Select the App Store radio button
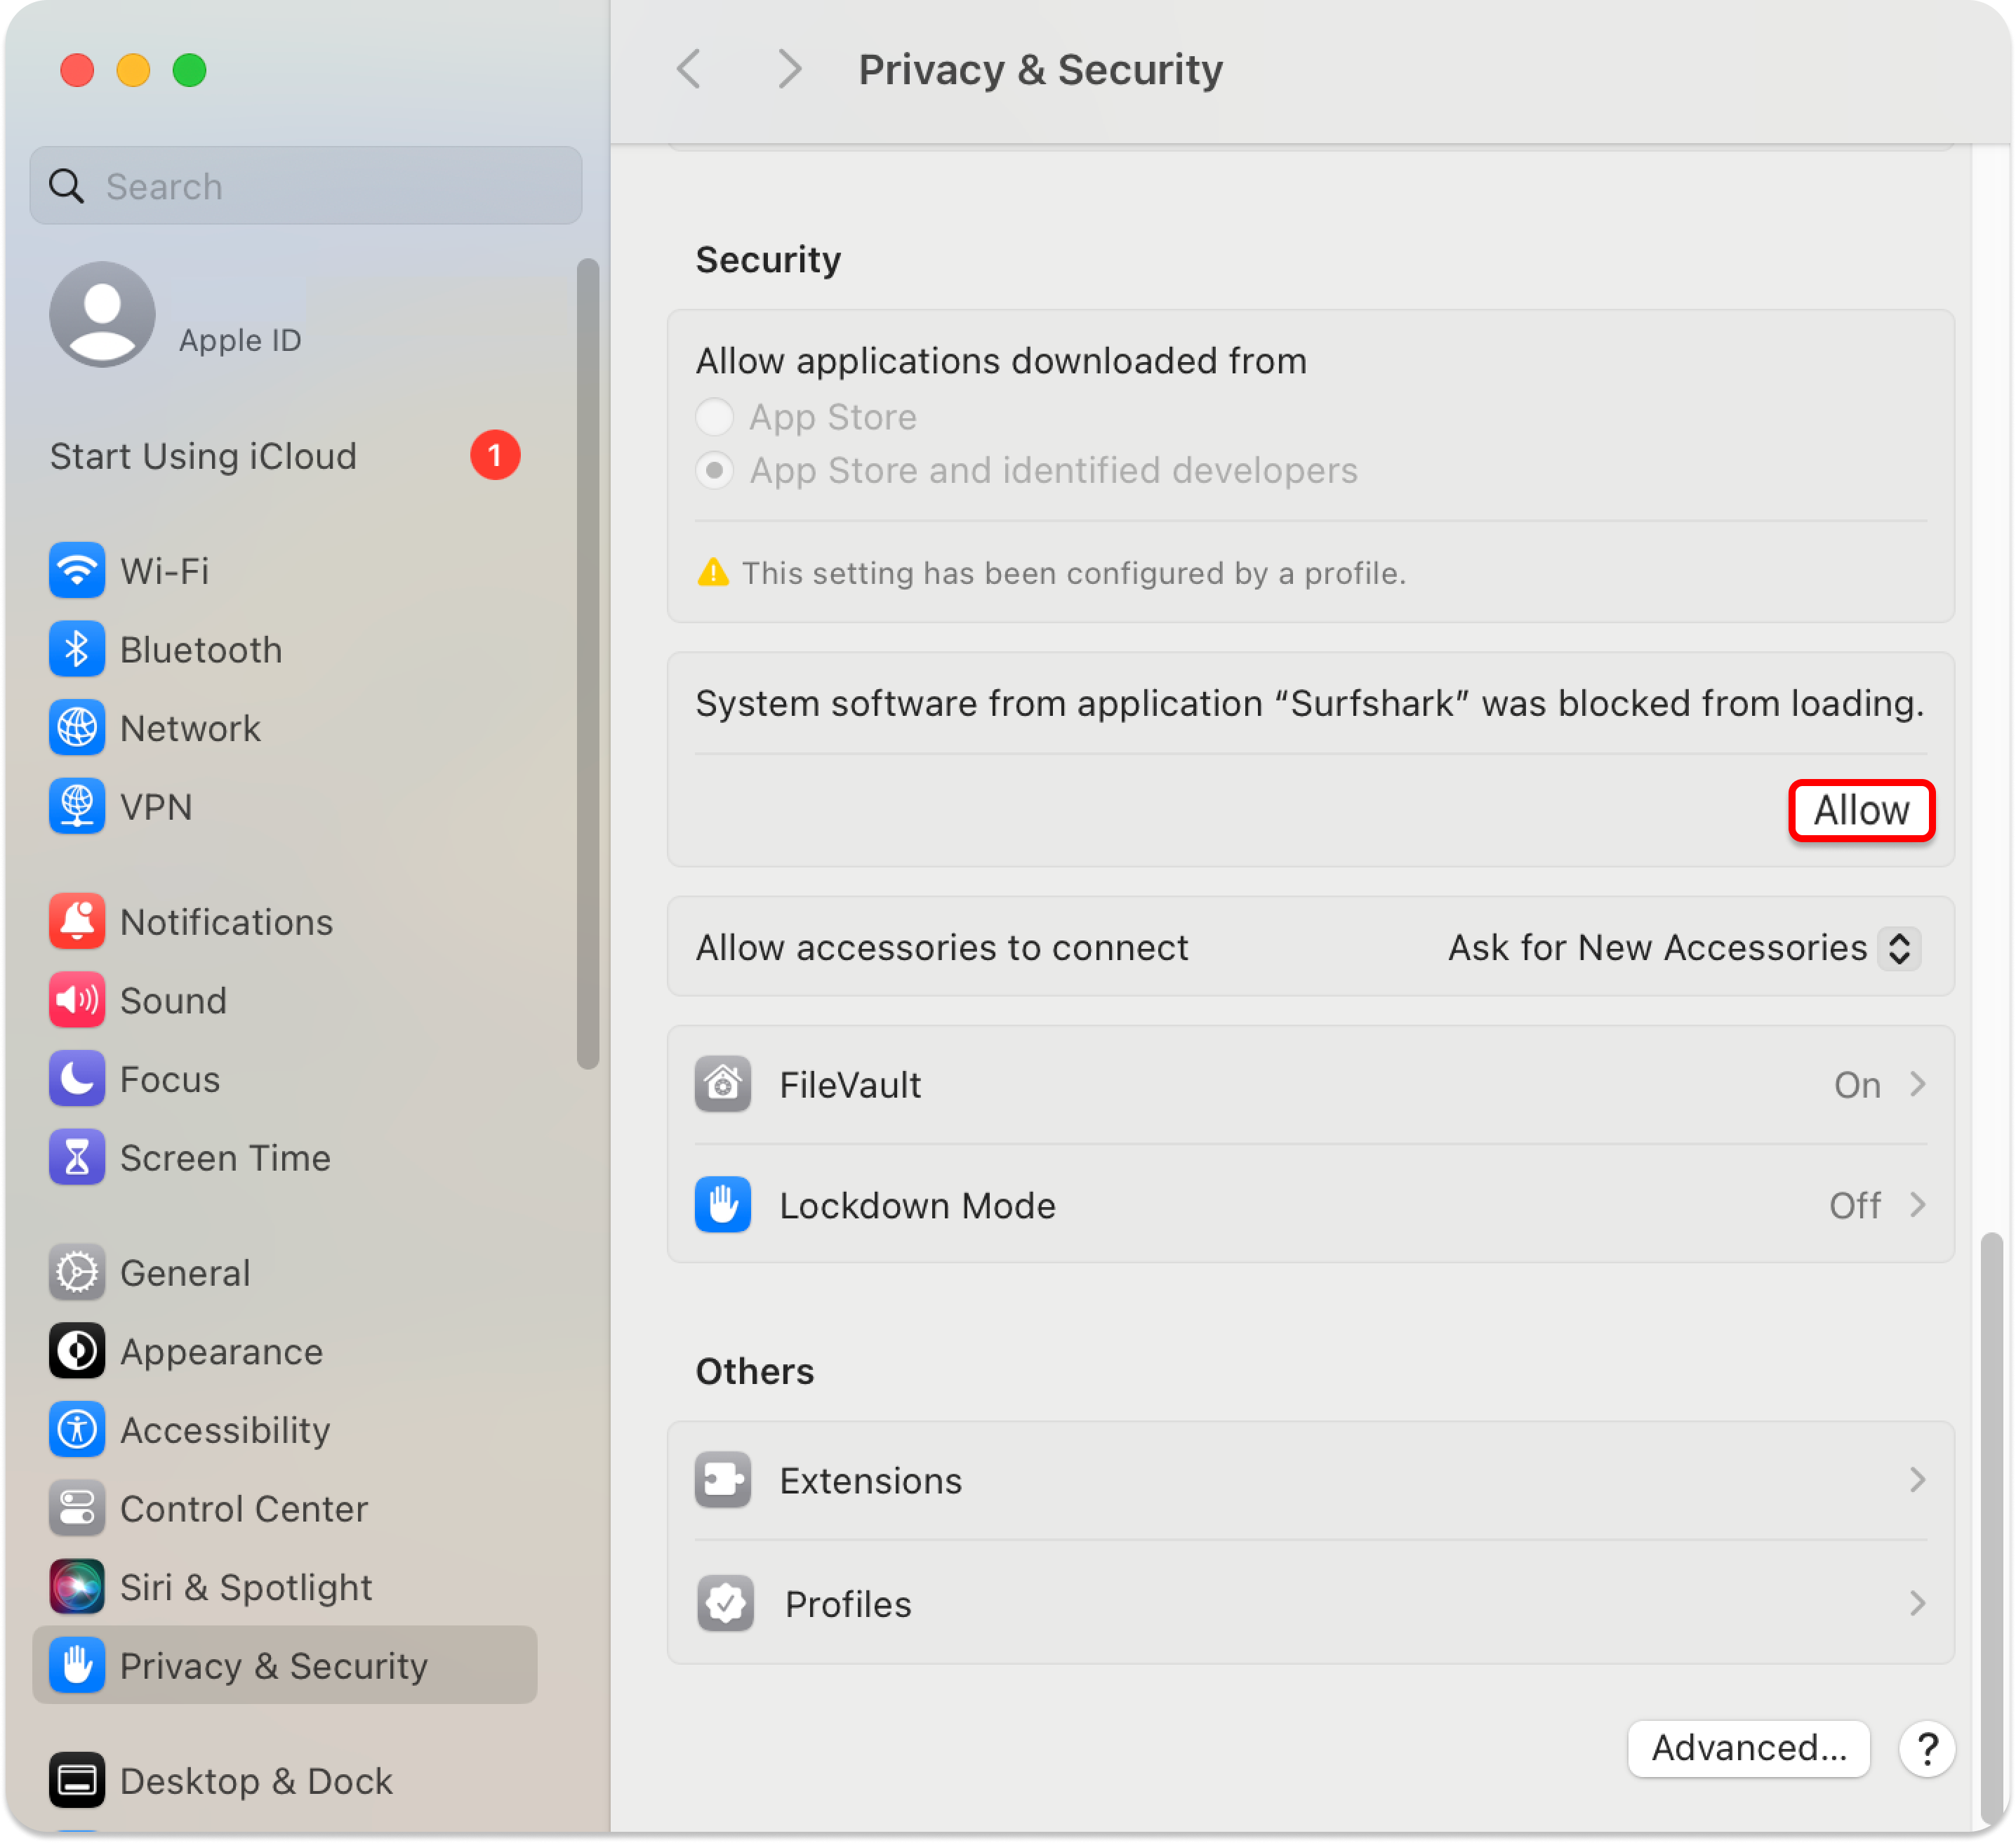 (x=714, y=417)
